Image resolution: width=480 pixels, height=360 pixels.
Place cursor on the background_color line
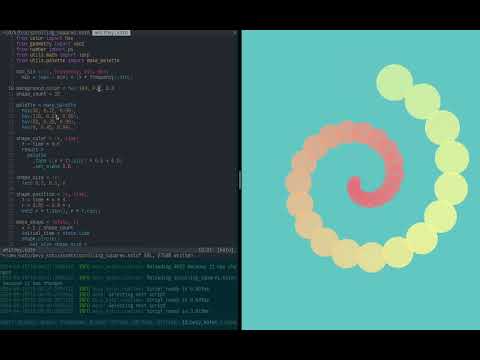coord(65,88)
